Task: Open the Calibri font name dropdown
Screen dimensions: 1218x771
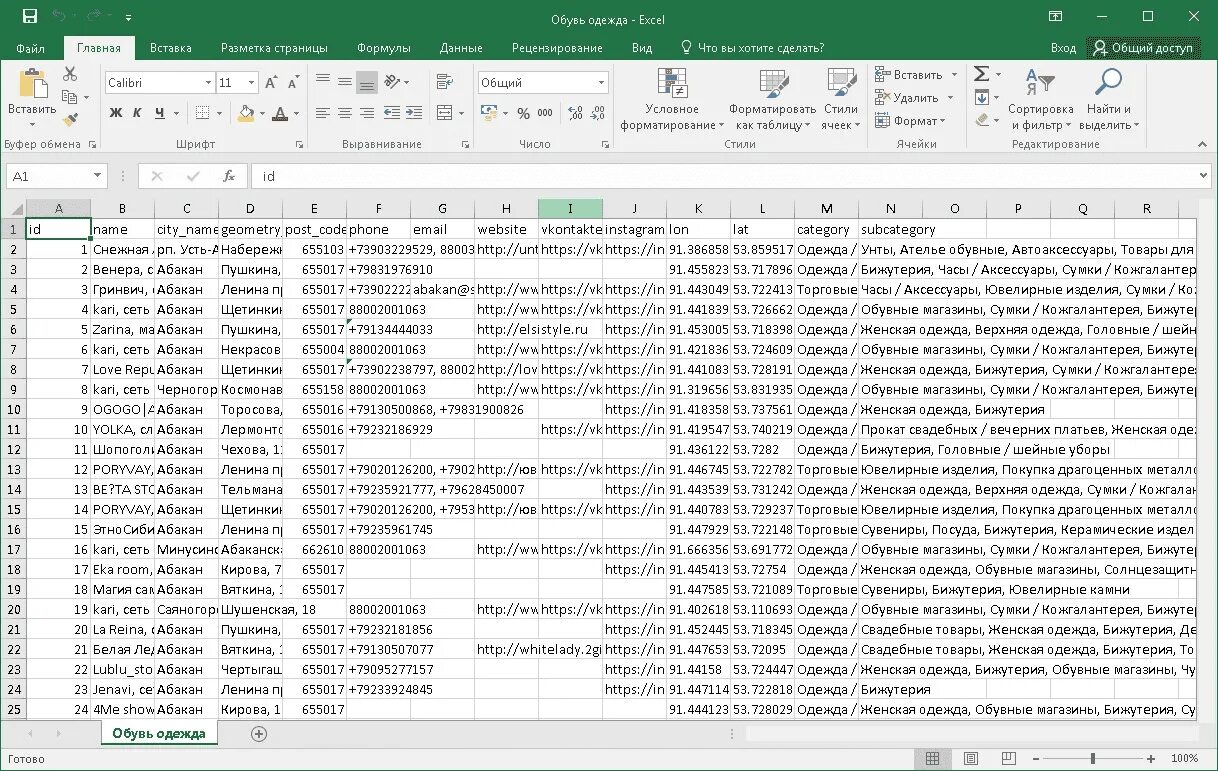Action: click(x=208, y=83)
